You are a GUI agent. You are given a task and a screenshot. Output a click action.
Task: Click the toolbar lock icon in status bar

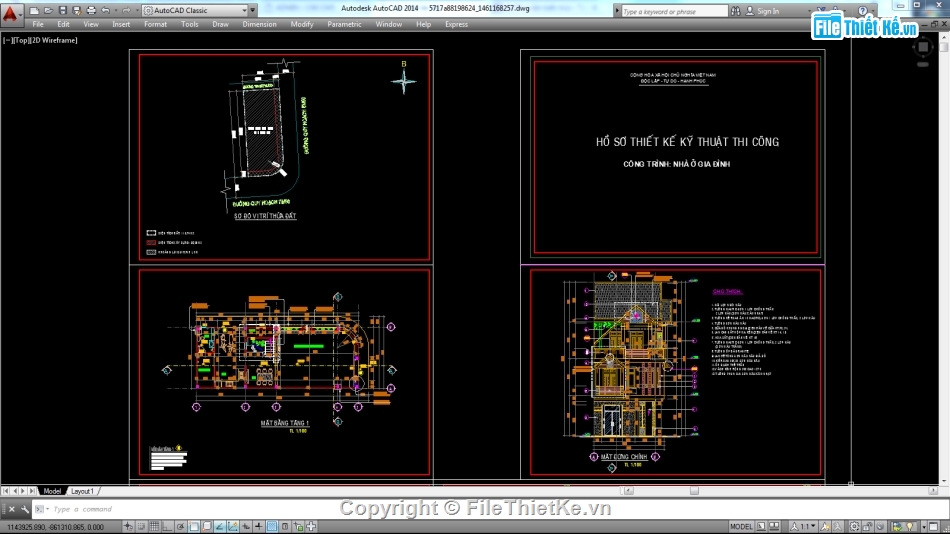coord(868,527)
